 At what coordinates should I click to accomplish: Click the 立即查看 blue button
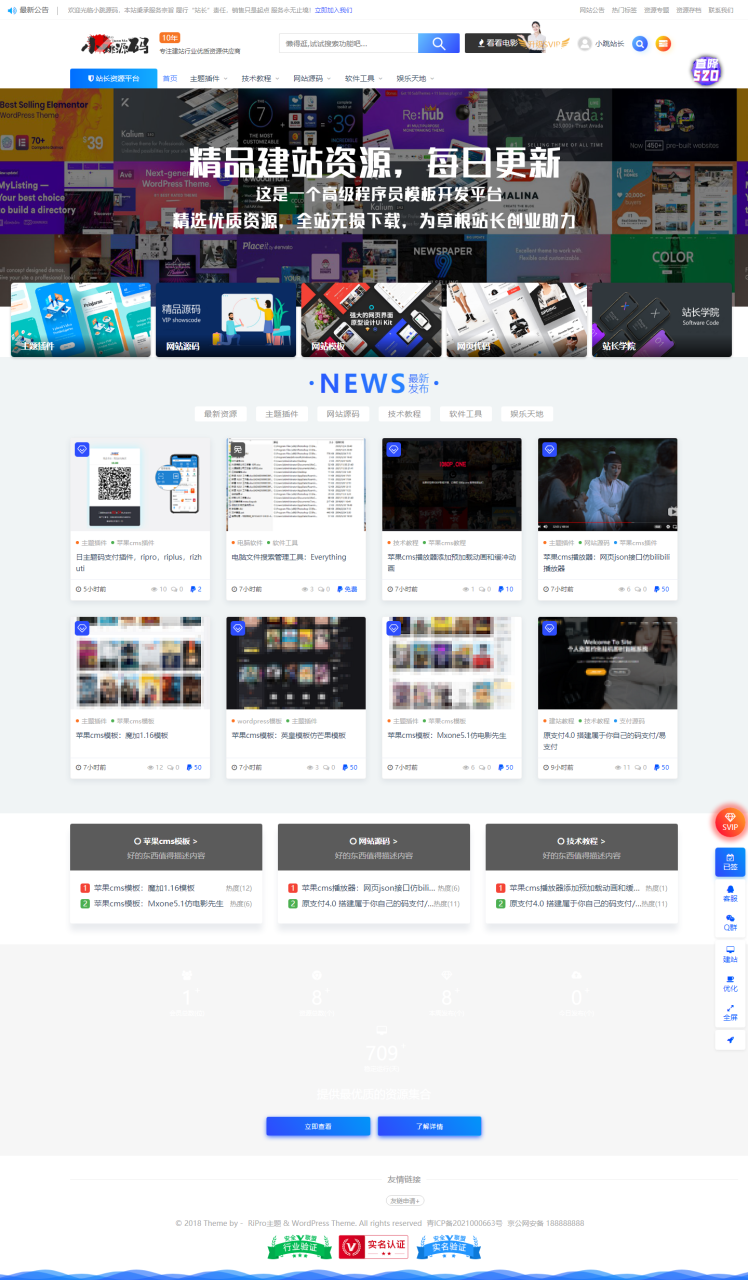(318, 1126)
